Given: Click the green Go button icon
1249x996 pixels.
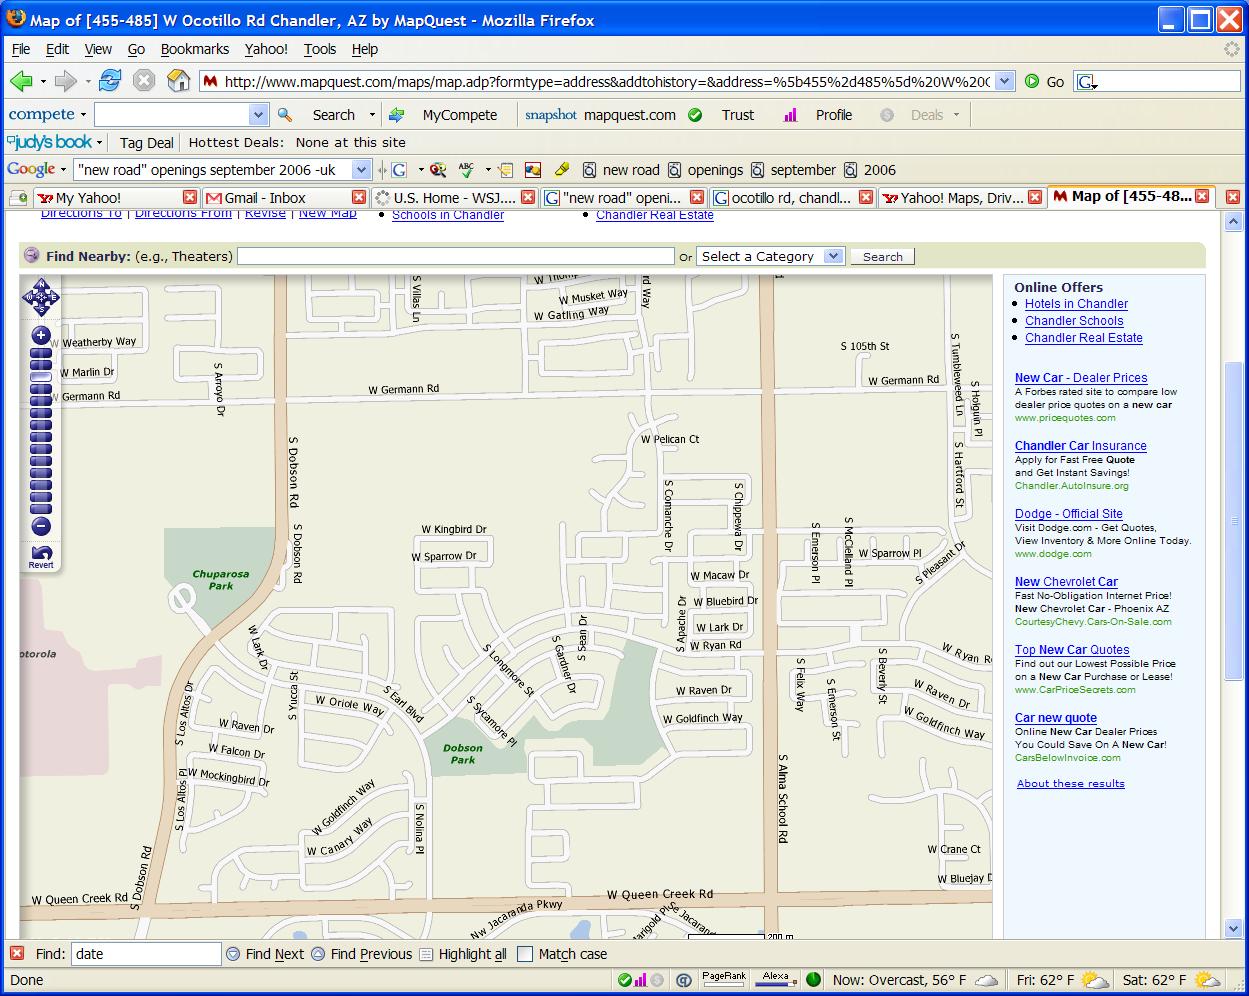Looking at the screenshot, I should (x=1032, y=82).
